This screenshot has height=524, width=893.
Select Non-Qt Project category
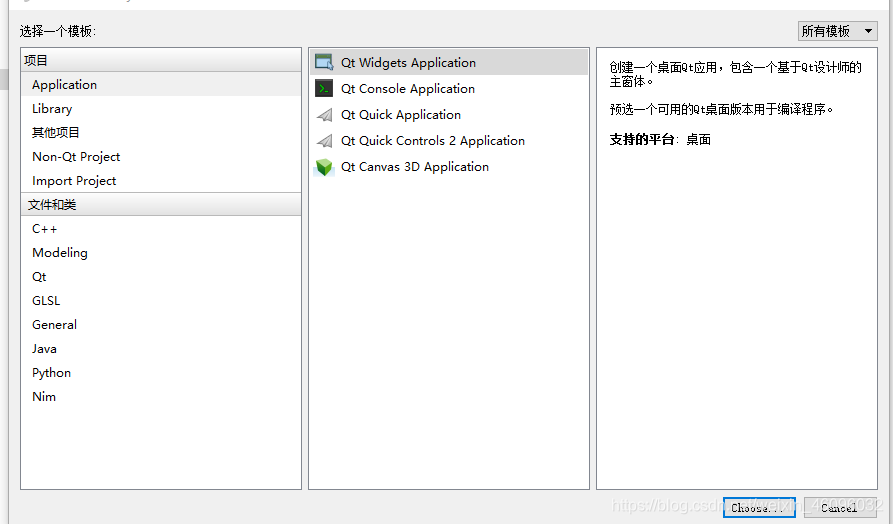click(x=161, y=157)
